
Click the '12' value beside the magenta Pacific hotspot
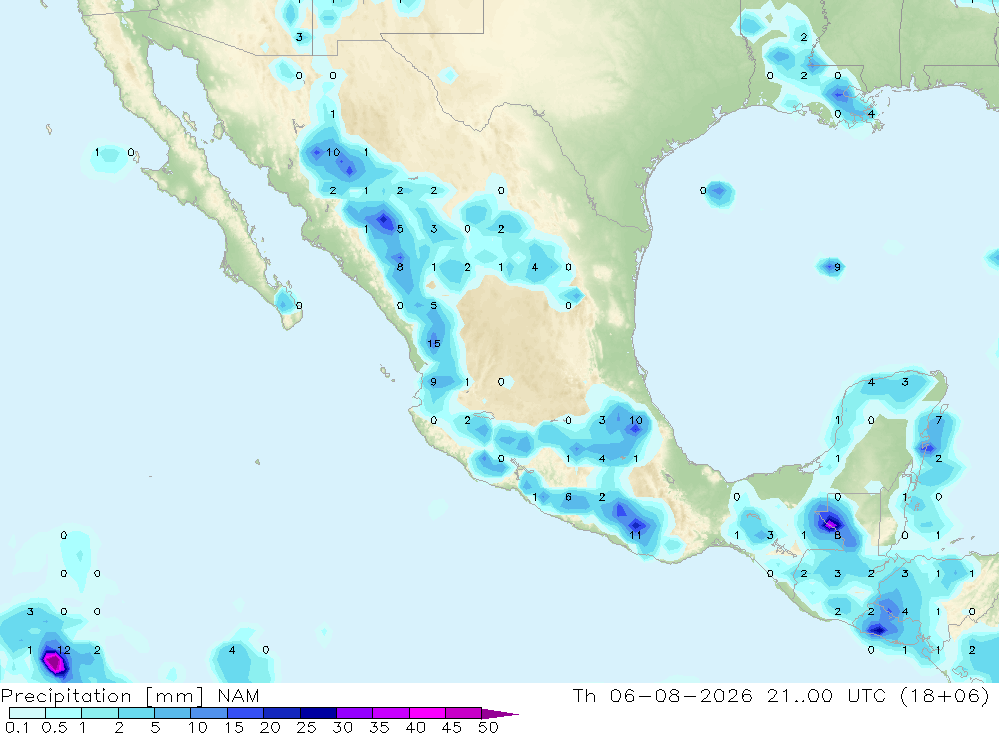(64, 650)
